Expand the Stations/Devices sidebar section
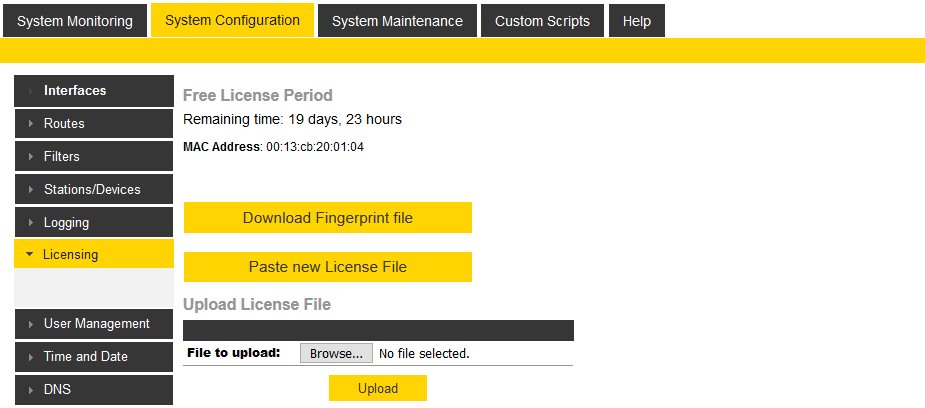The width and height of the screenshot is (925, 408). point(93,190)
